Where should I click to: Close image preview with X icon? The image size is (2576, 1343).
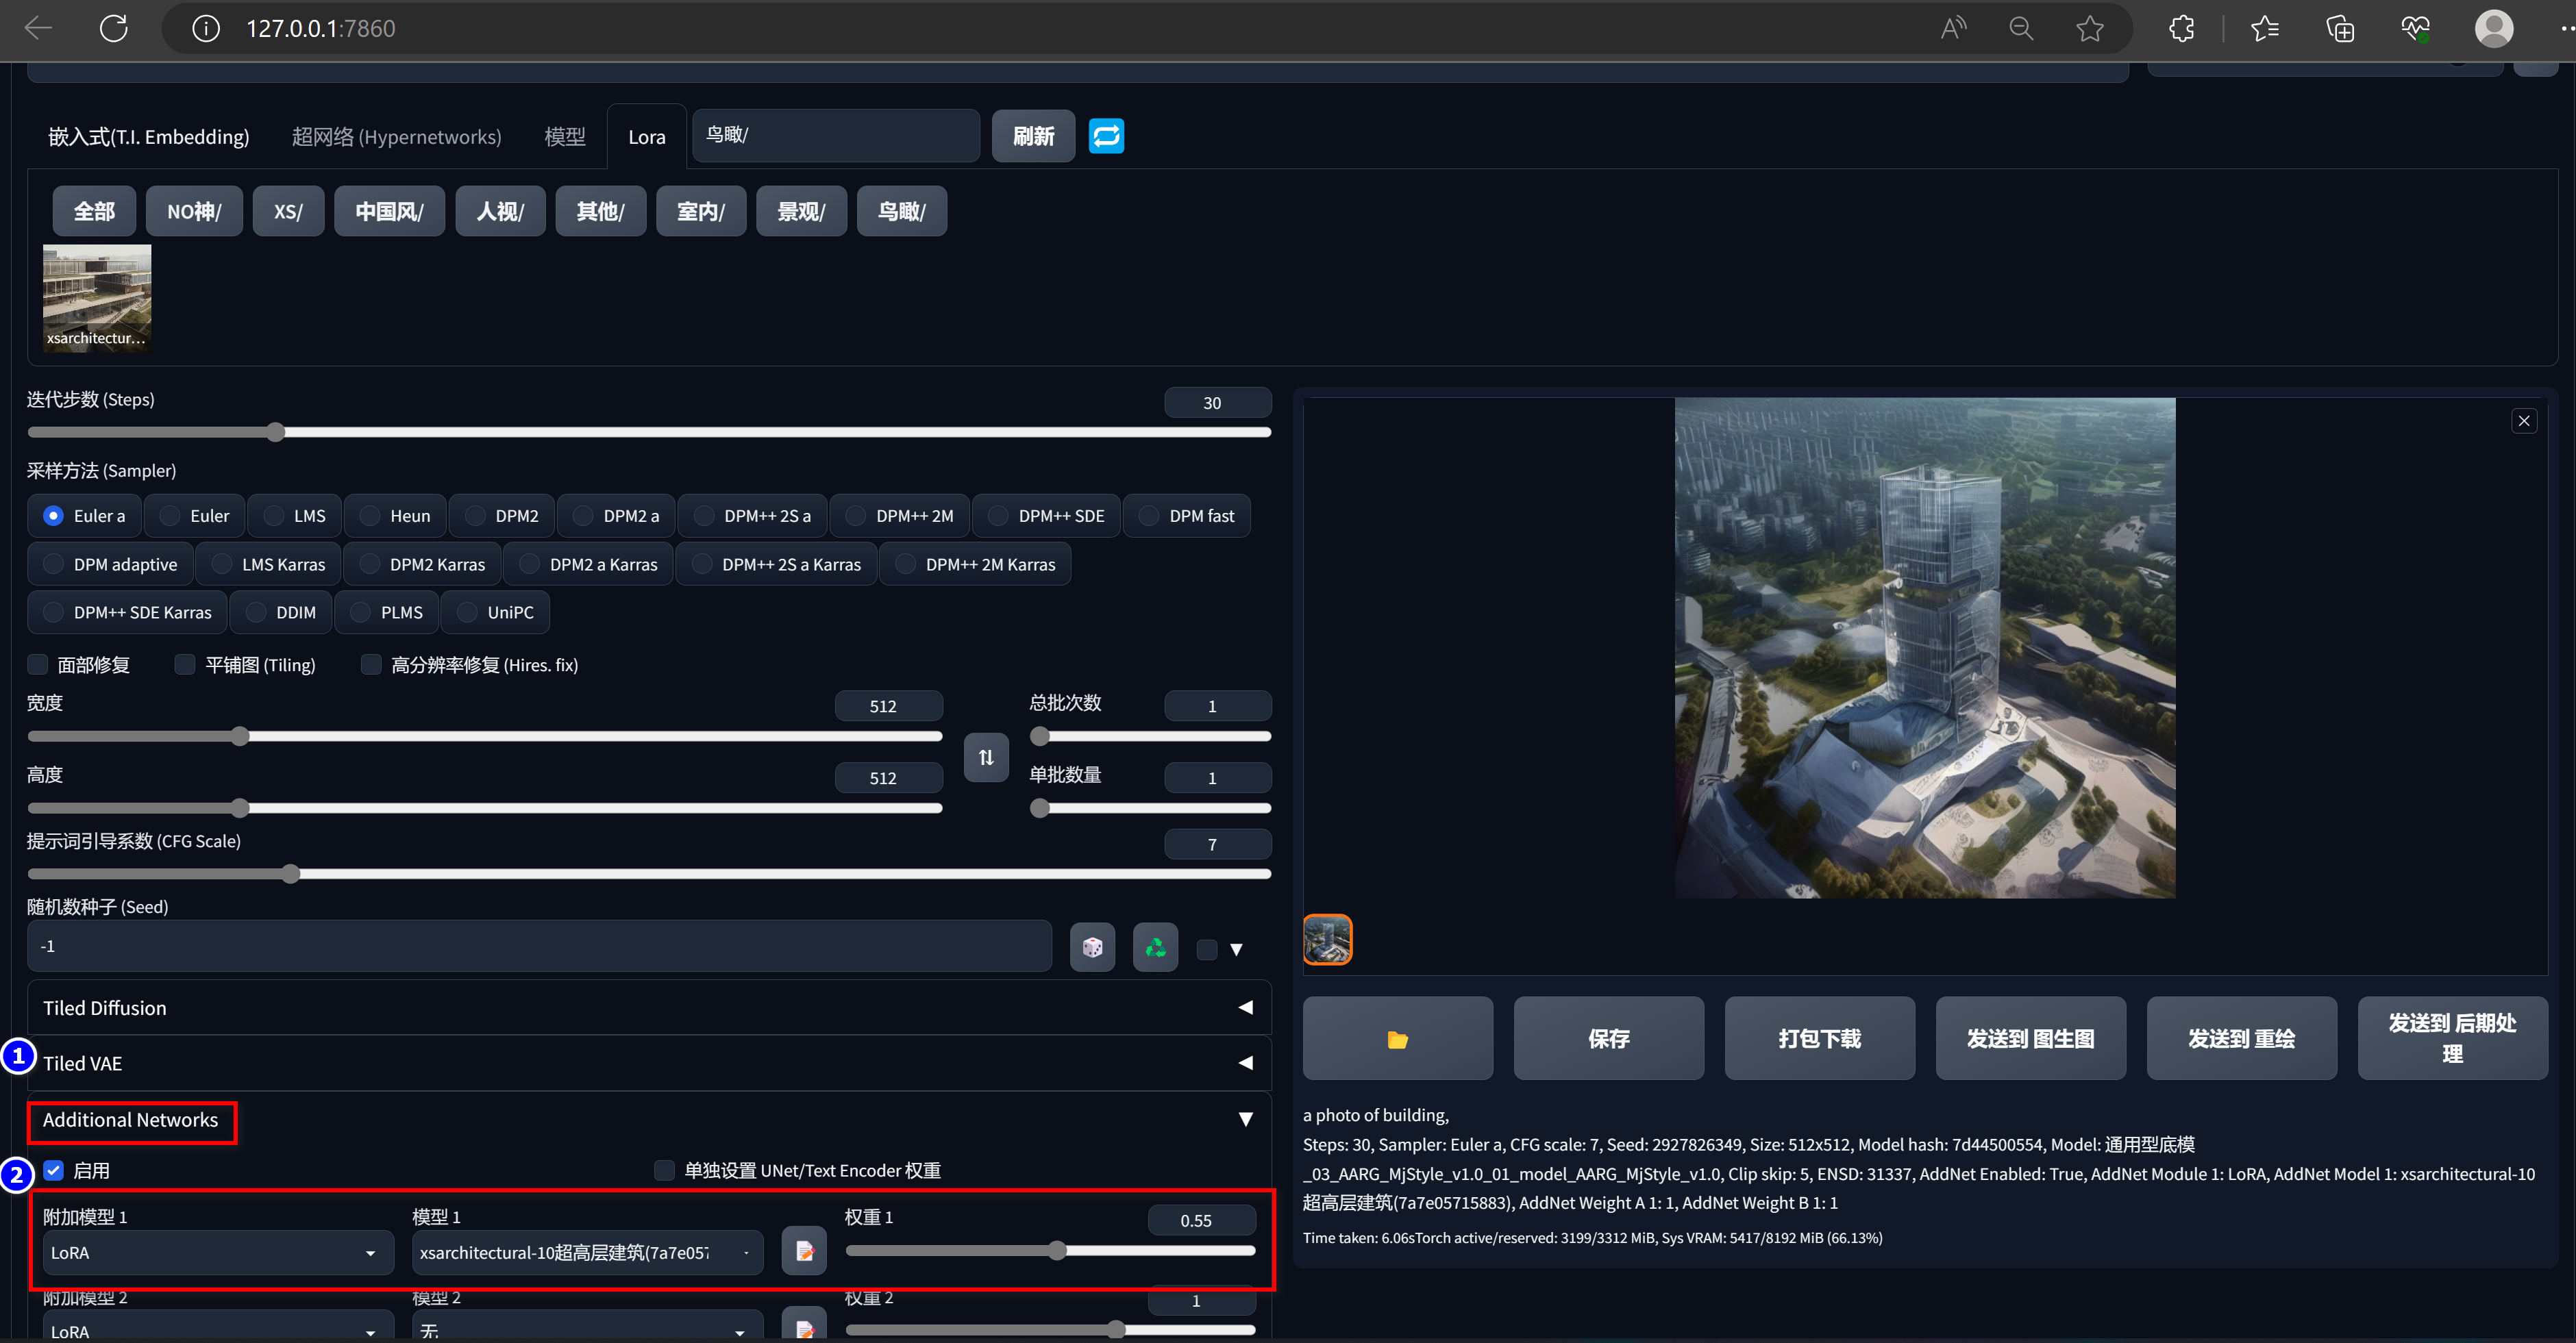coord(2523,421)
